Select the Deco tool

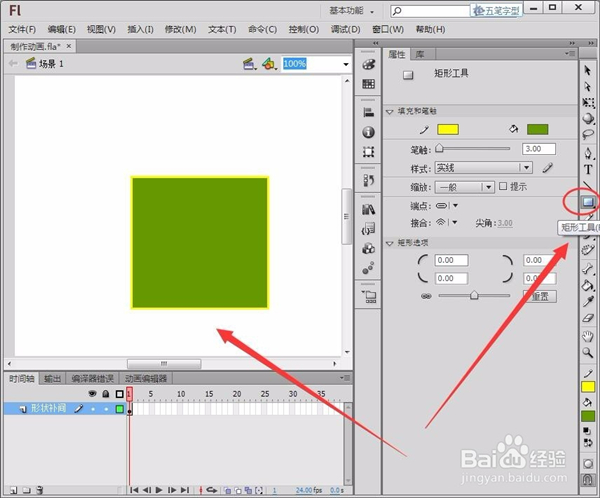[588, 250]
